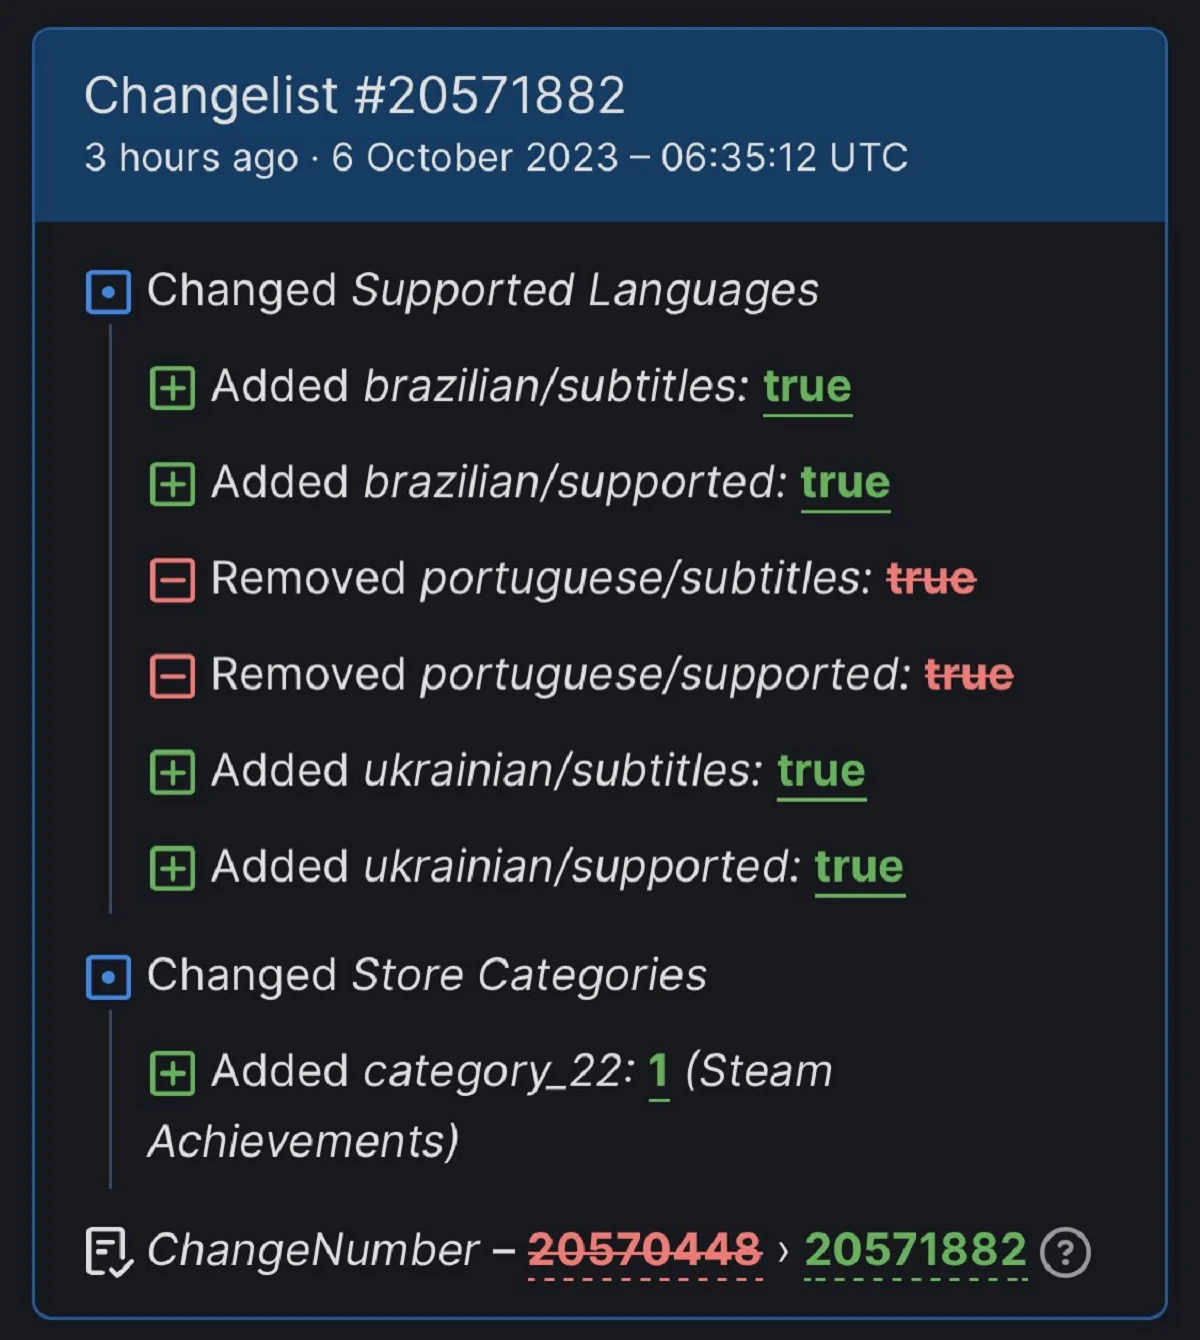Click the blue icon beside Changed Store Categories

pos(108,977)
